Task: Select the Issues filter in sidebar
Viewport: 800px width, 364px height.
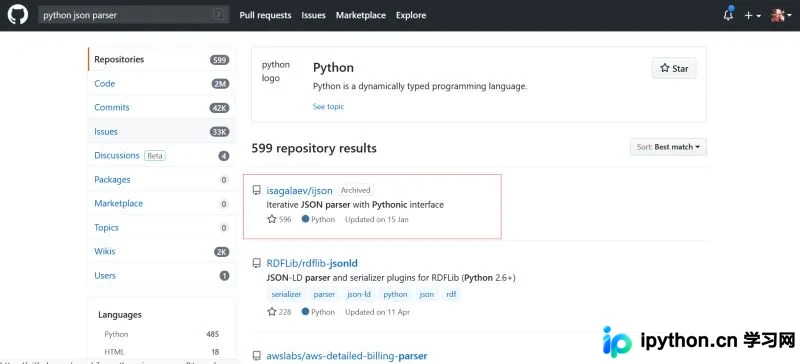Action: (x=161, y=132)
